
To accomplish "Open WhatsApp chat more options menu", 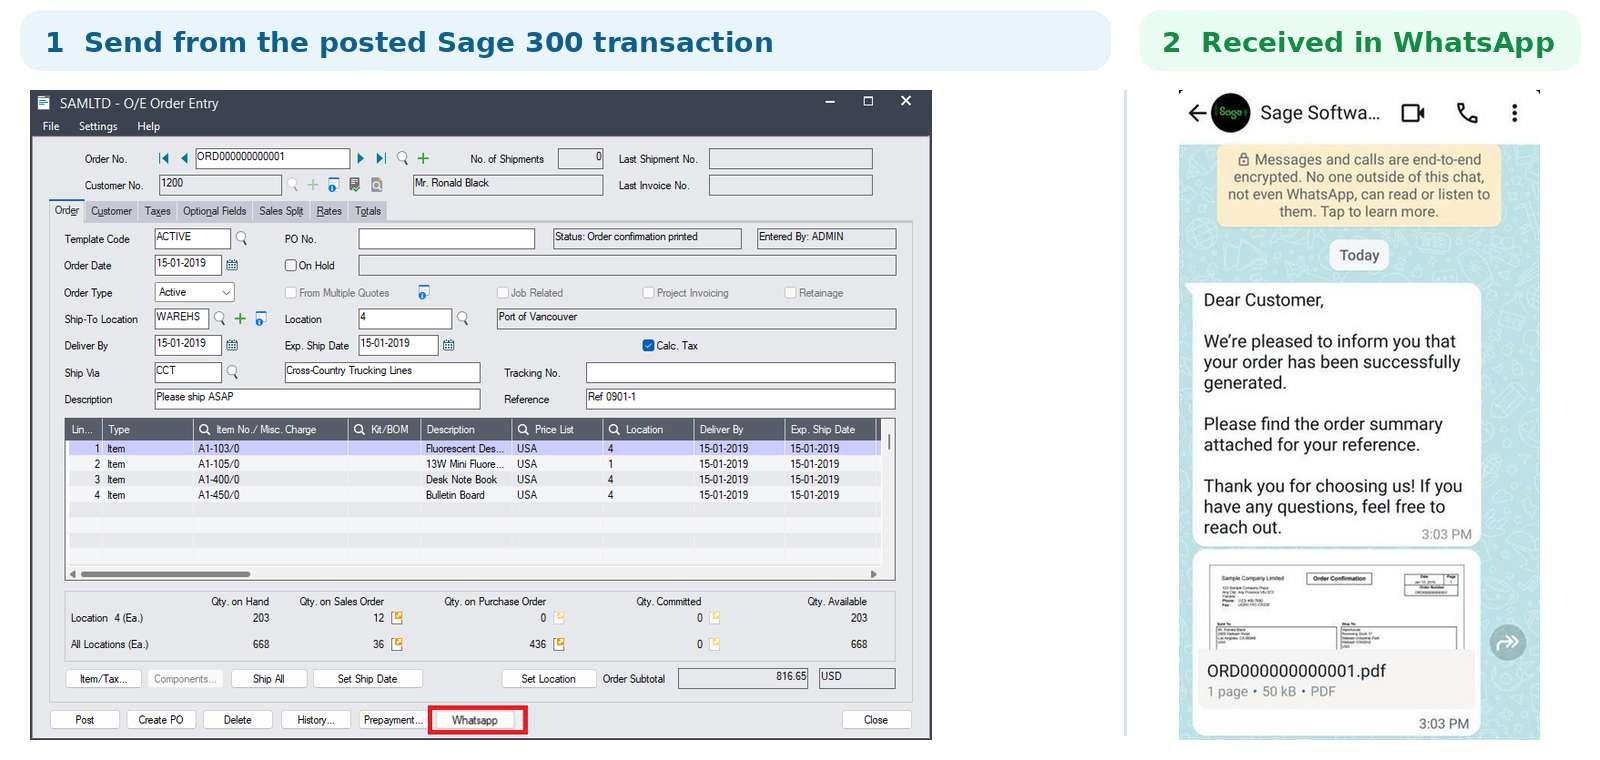I will (x=1514, y=113).
